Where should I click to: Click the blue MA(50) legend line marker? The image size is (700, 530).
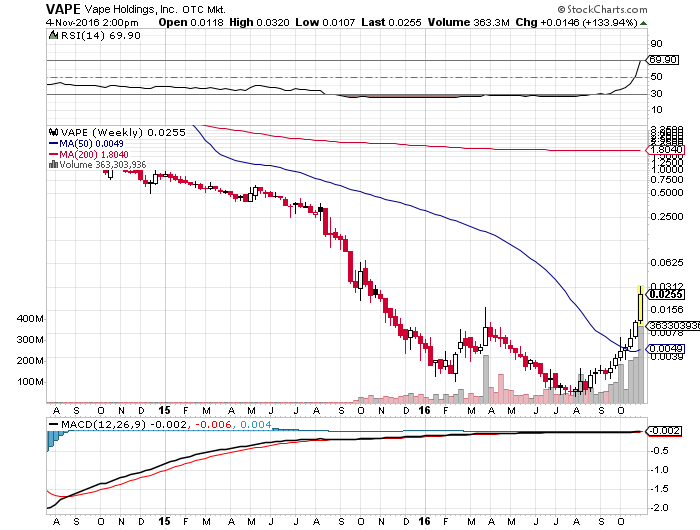tap(53, 143)
